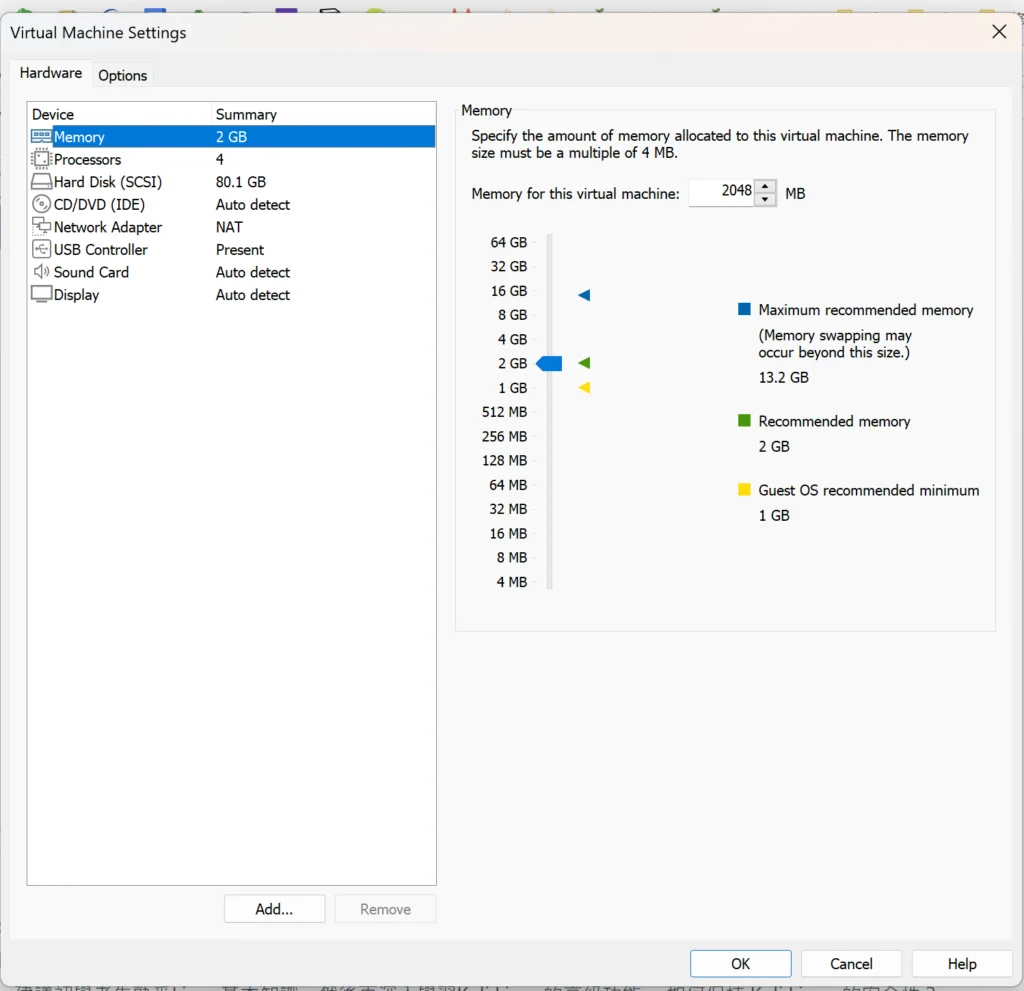Click the Processors chip icon
1024x991 pixels.
click(41, 159)
